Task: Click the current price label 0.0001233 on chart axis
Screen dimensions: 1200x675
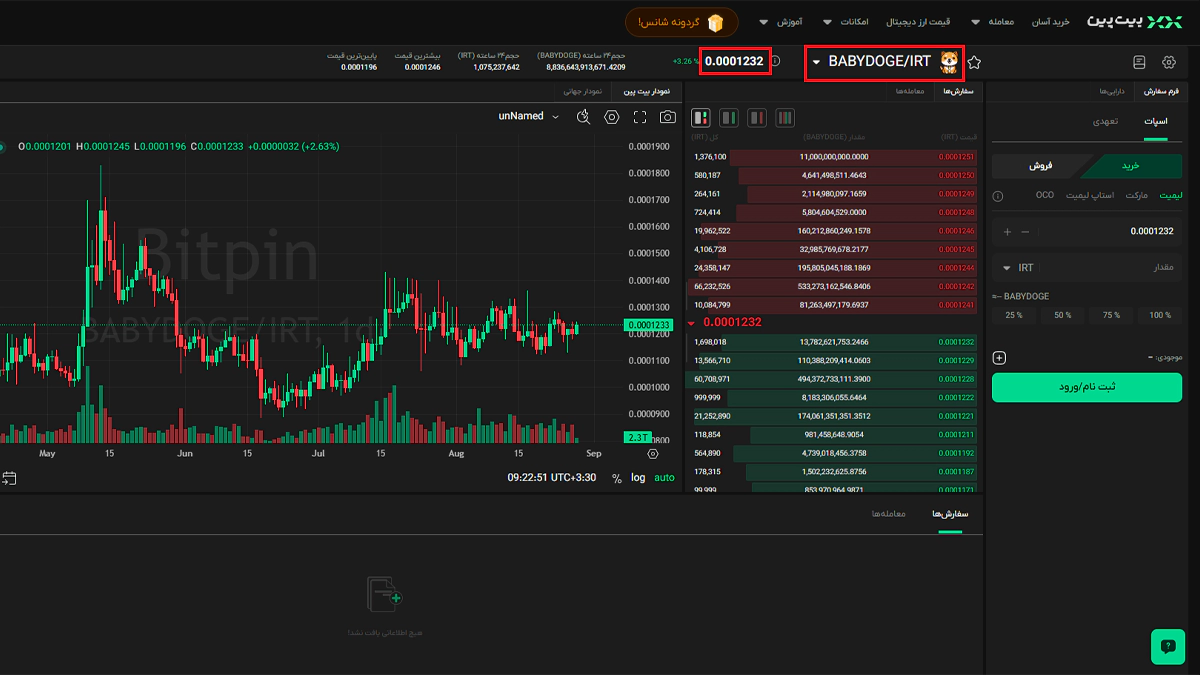Action: click(649, 325)
